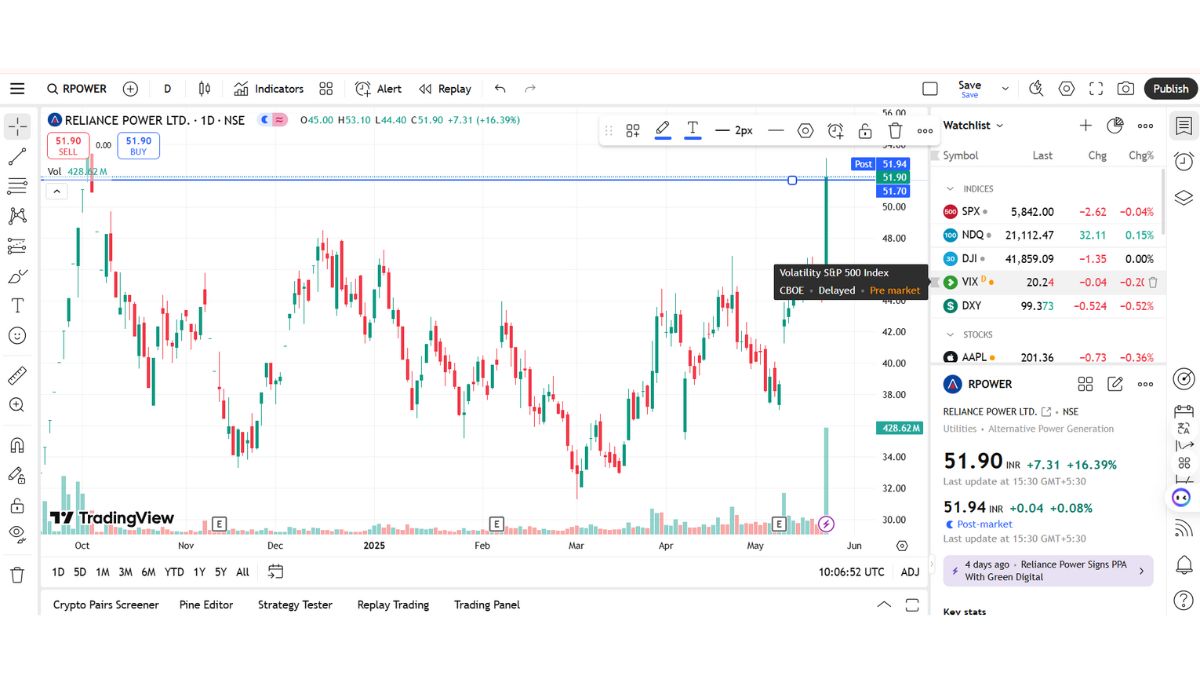Open Watchlist more options menu
Viewport: 1200px width, 675px height.
pyautogui.click(x=1145, y=125)
